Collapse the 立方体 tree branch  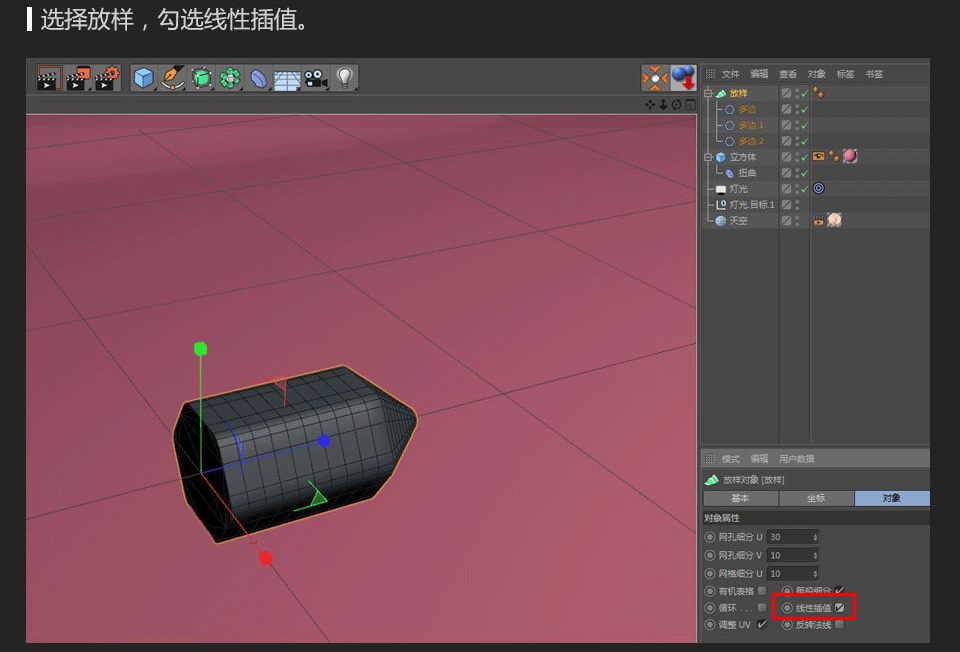coord(707,156)
